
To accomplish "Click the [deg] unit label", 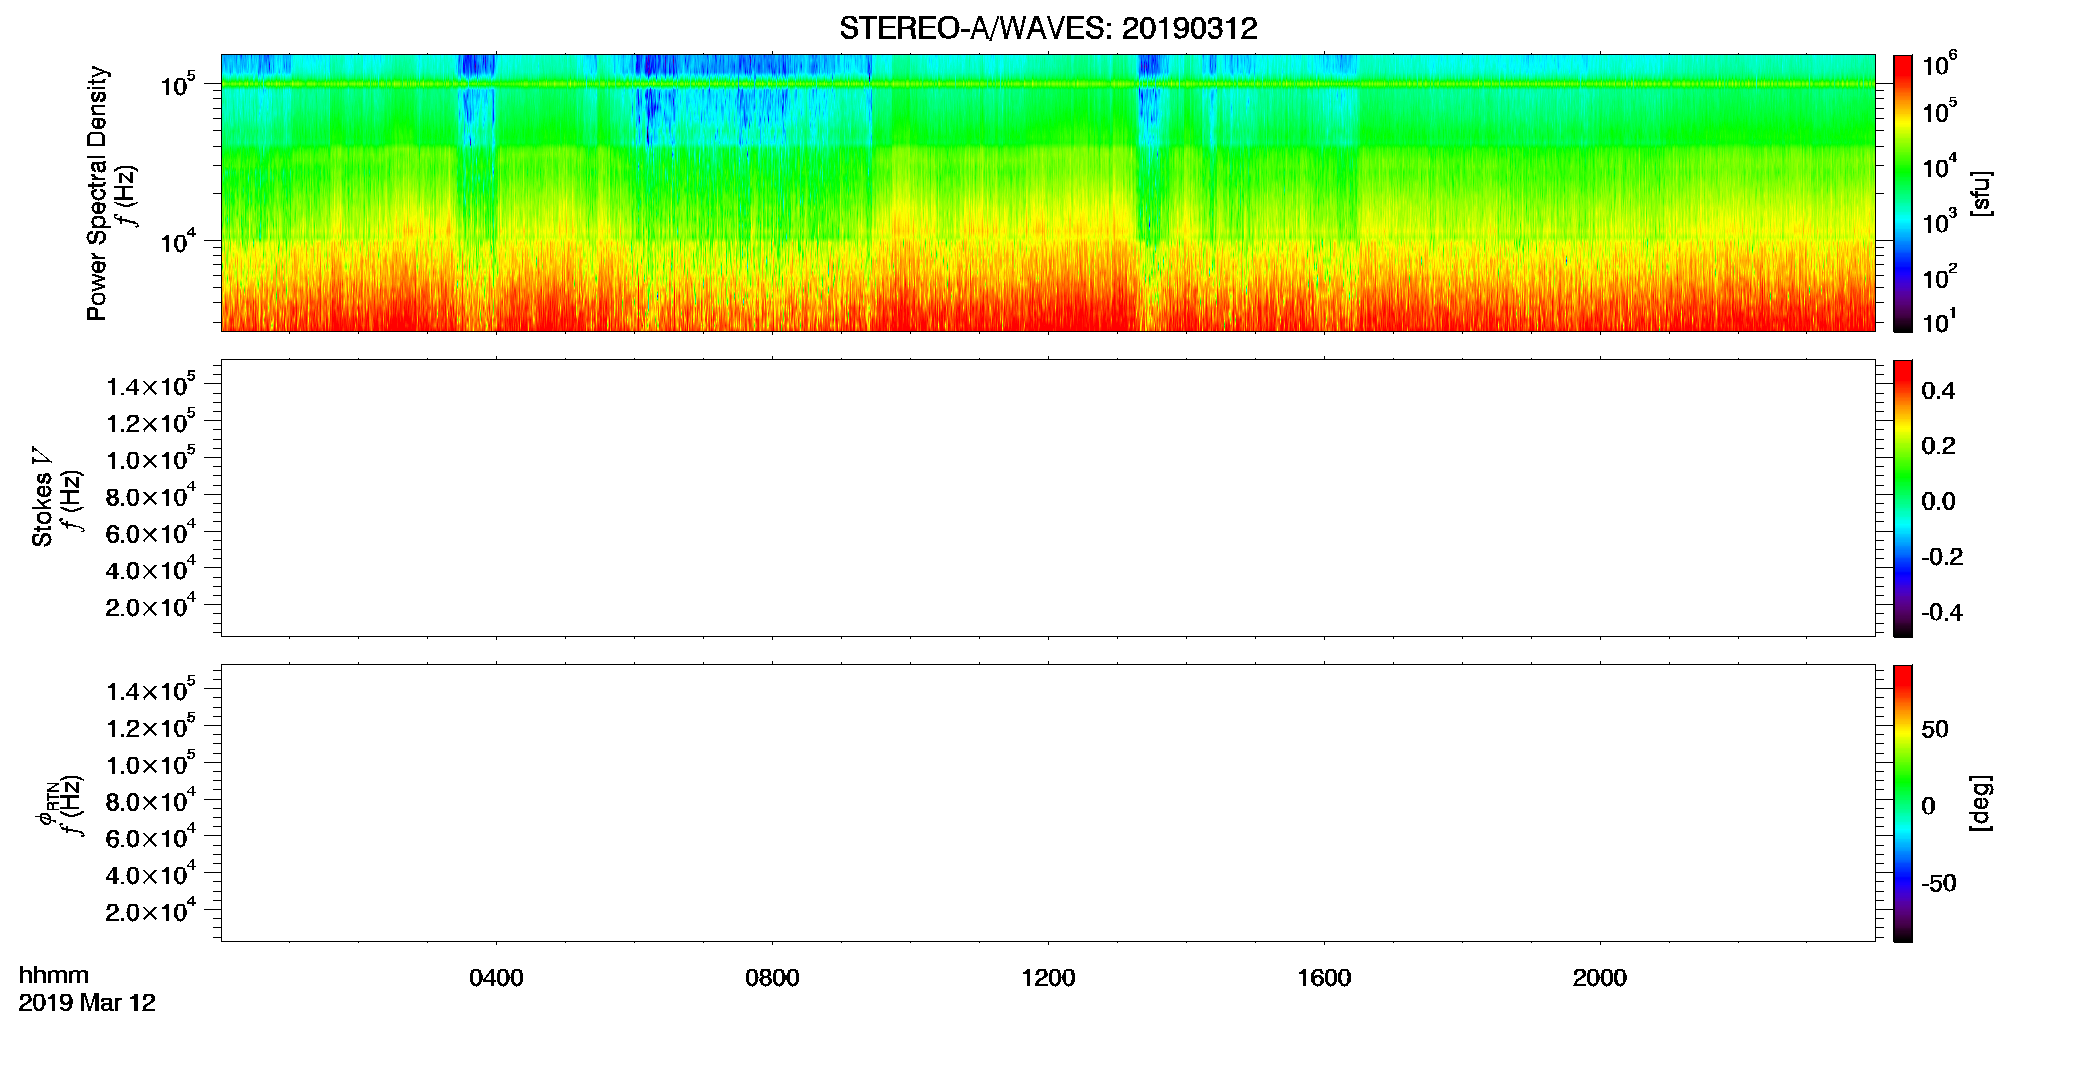I will pyautogui.click(x=1981, y=803).
